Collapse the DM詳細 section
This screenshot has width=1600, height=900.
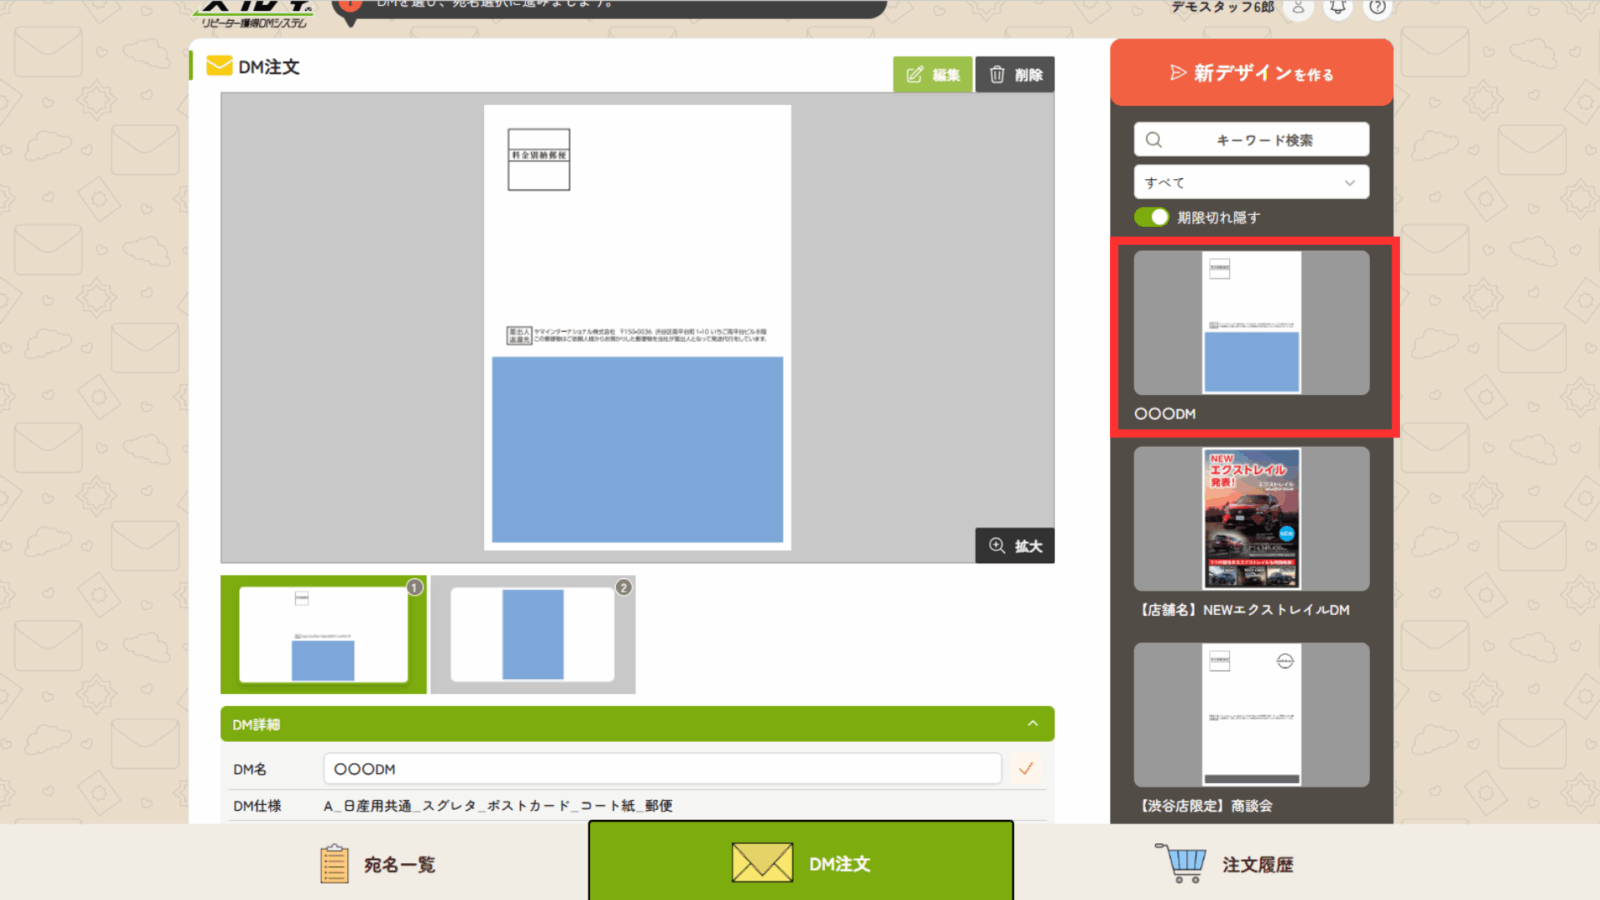click(1033, 724)
